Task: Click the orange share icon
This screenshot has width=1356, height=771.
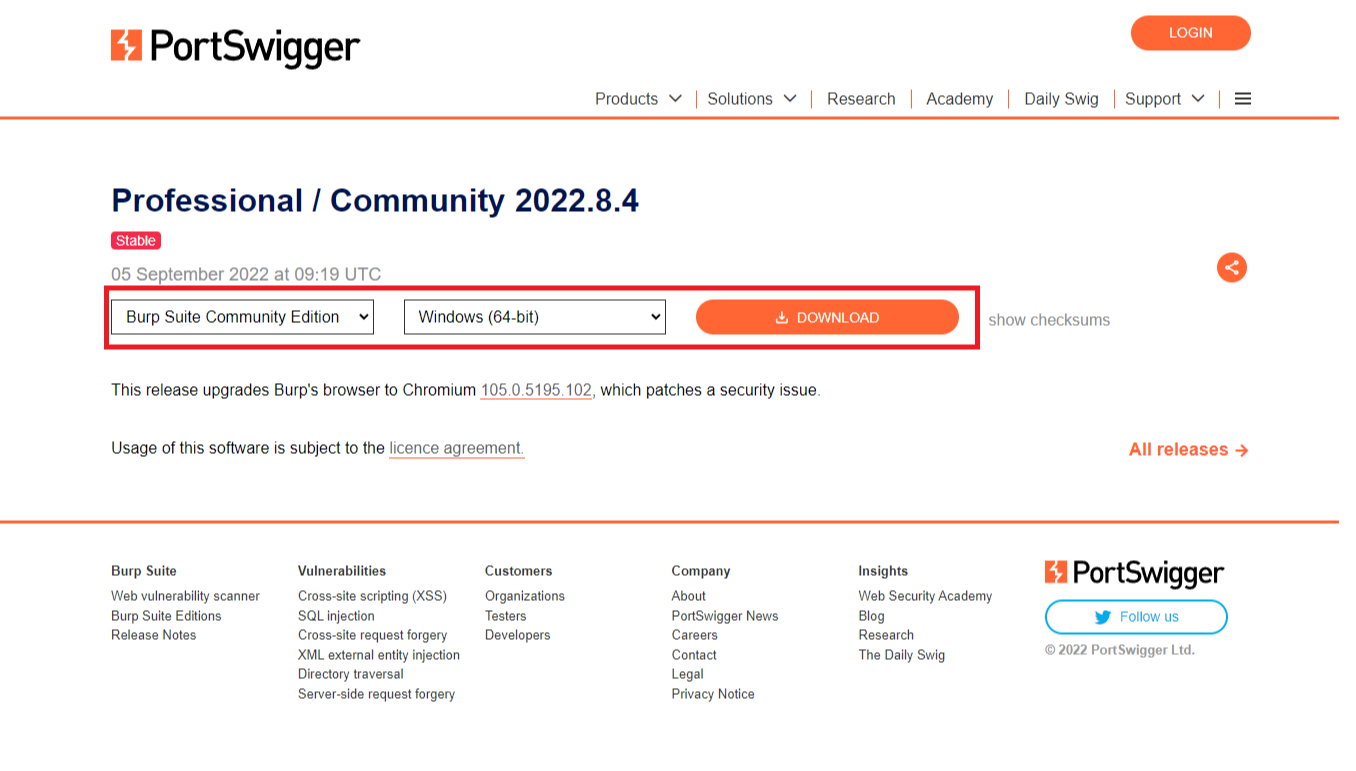Action: [x=1232, y=267]
